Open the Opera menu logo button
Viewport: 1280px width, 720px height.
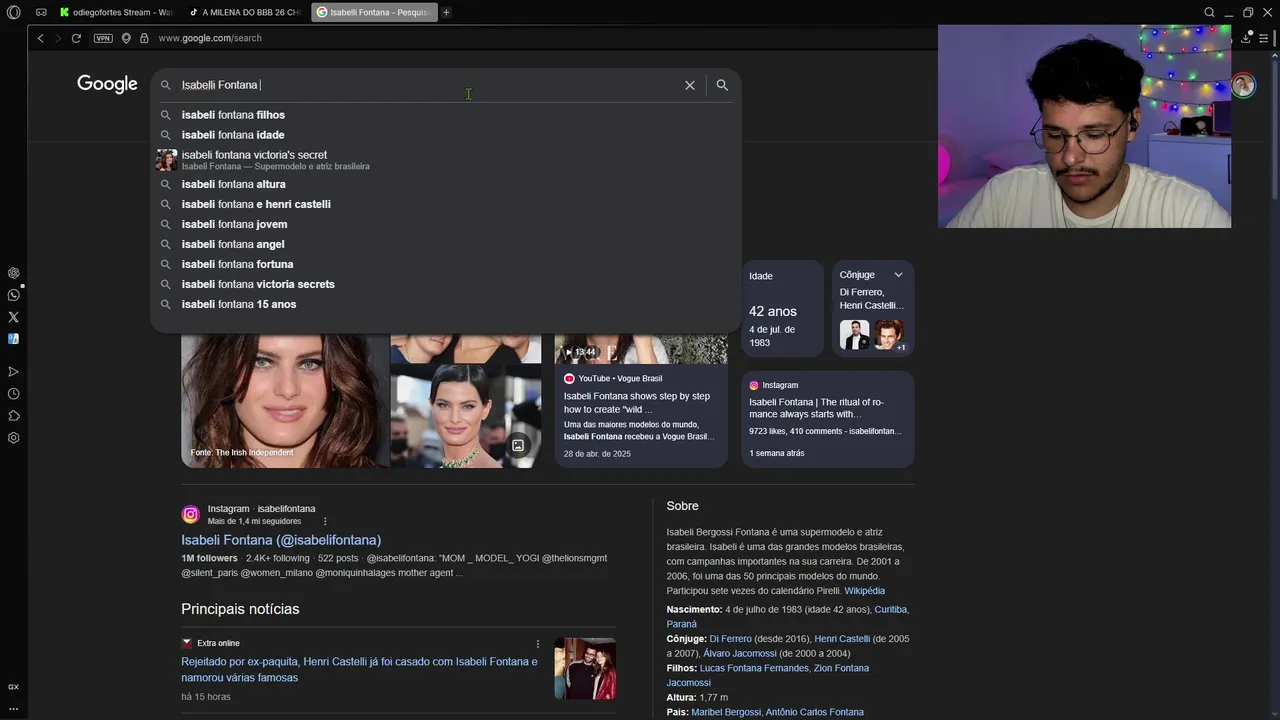pyautogui.click(x=13, y=12)
